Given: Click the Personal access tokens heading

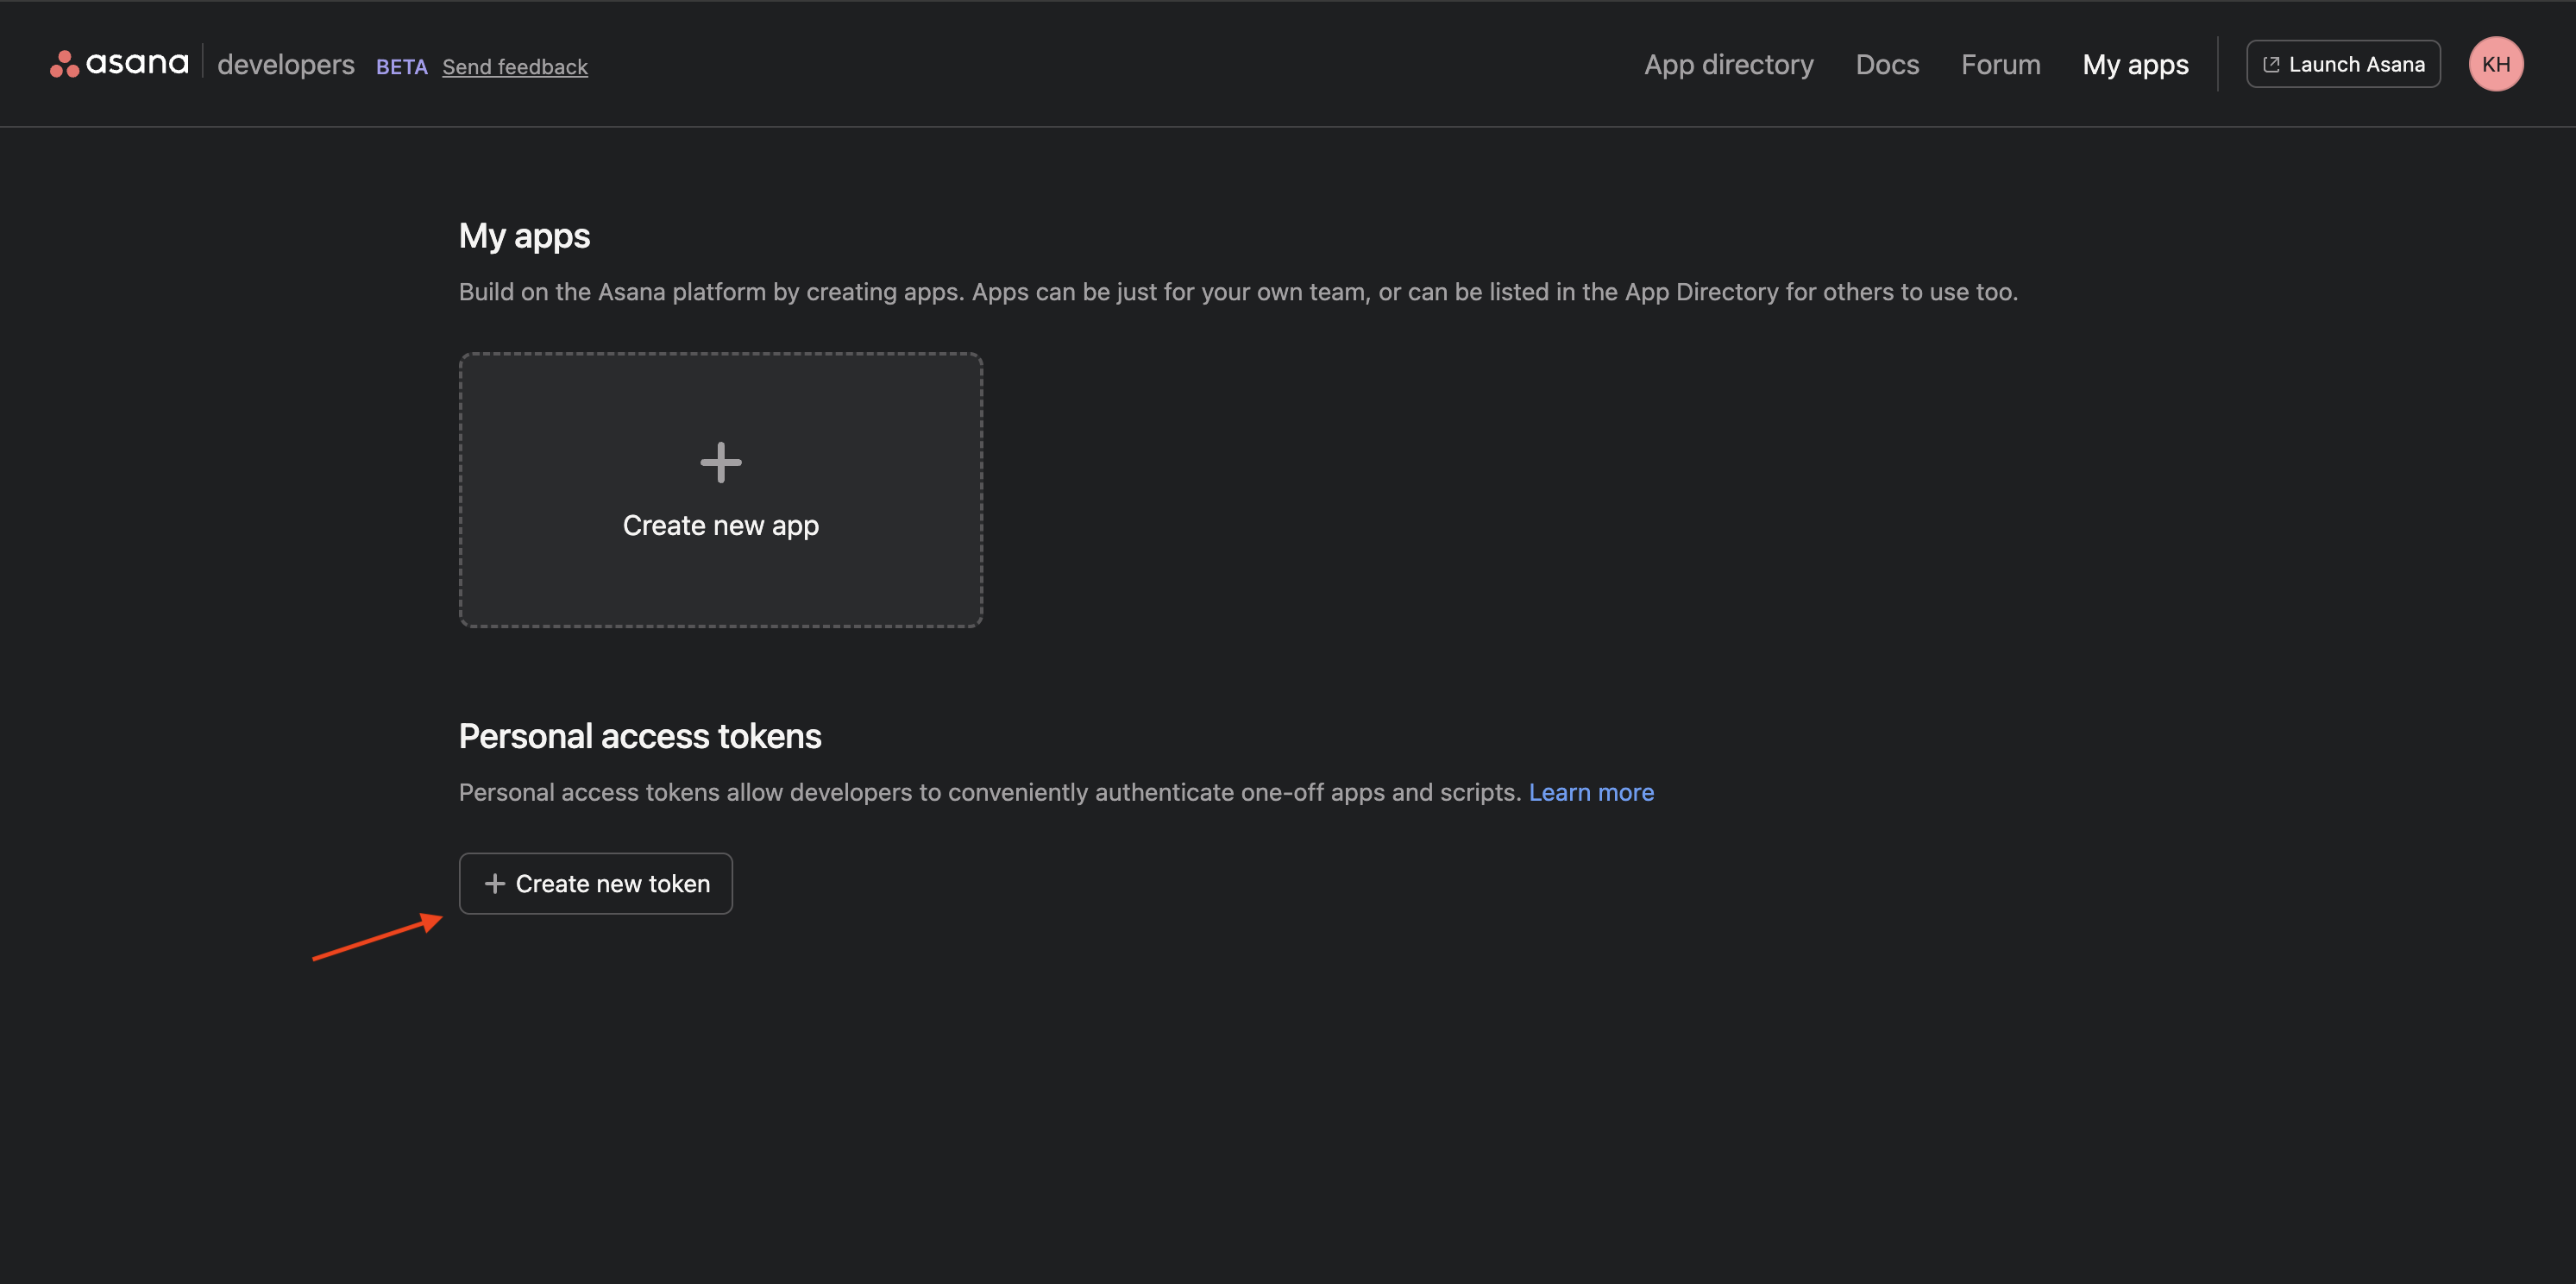Looking at the screenshot, I should (640, 736).
